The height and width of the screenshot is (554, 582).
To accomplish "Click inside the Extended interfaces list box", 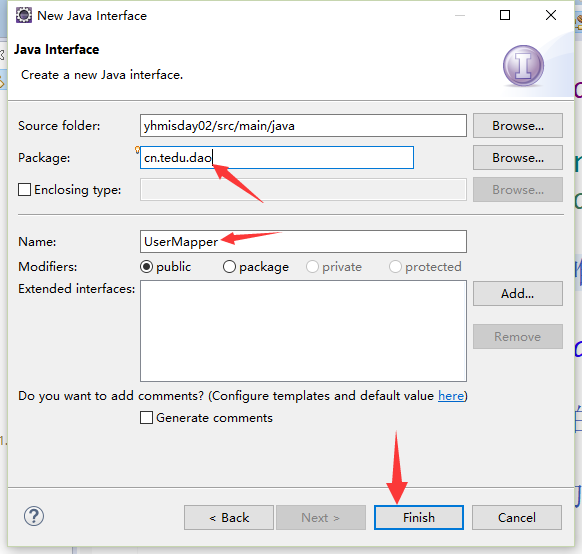I will pos(303,331).
